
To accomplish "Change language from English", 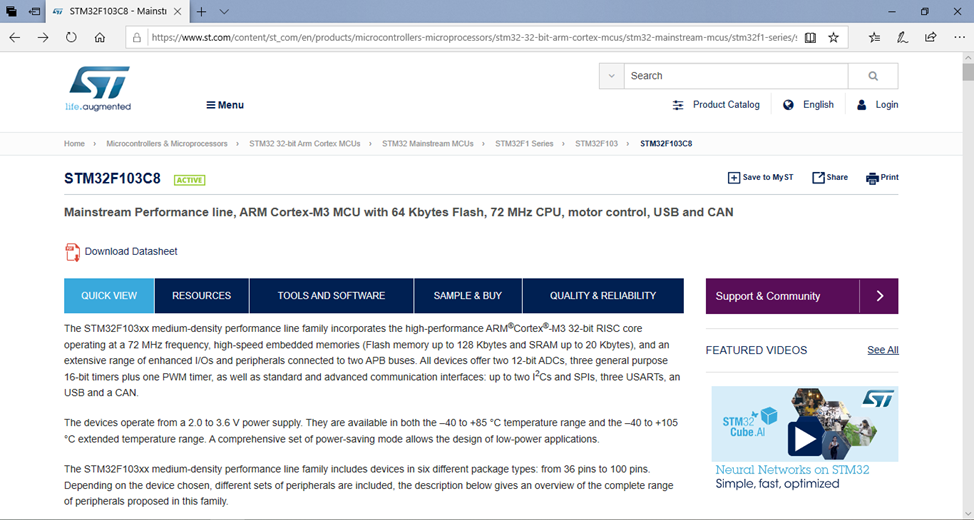I will point(808,105).
